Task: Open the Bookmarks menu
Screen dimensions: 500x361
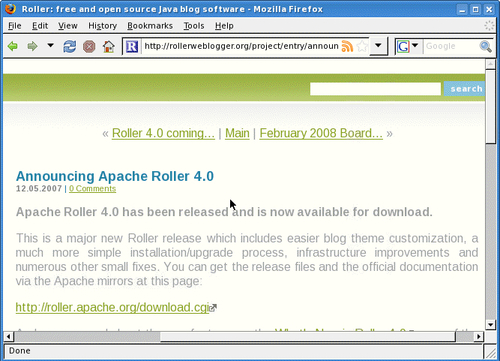Action: pos(150,26)
